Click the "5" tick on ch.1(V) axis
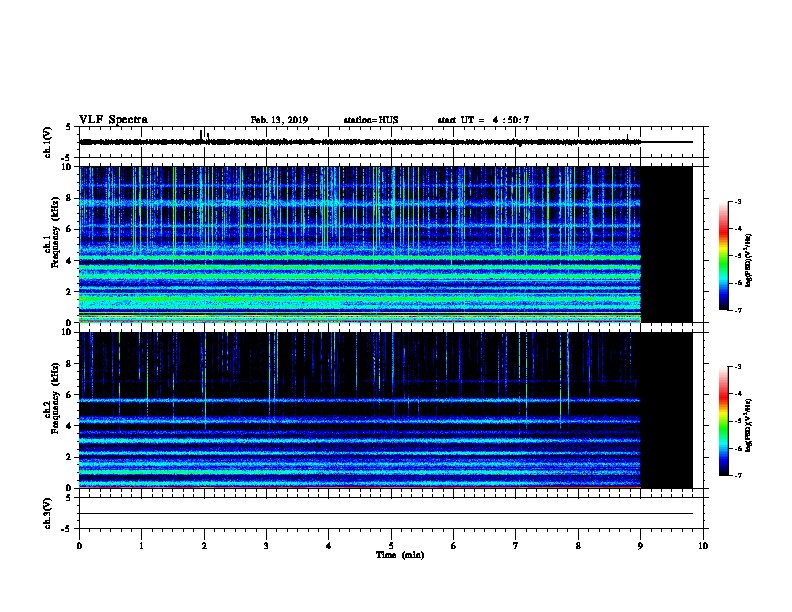This screenshot has width=792, height=612. [69, 127]
